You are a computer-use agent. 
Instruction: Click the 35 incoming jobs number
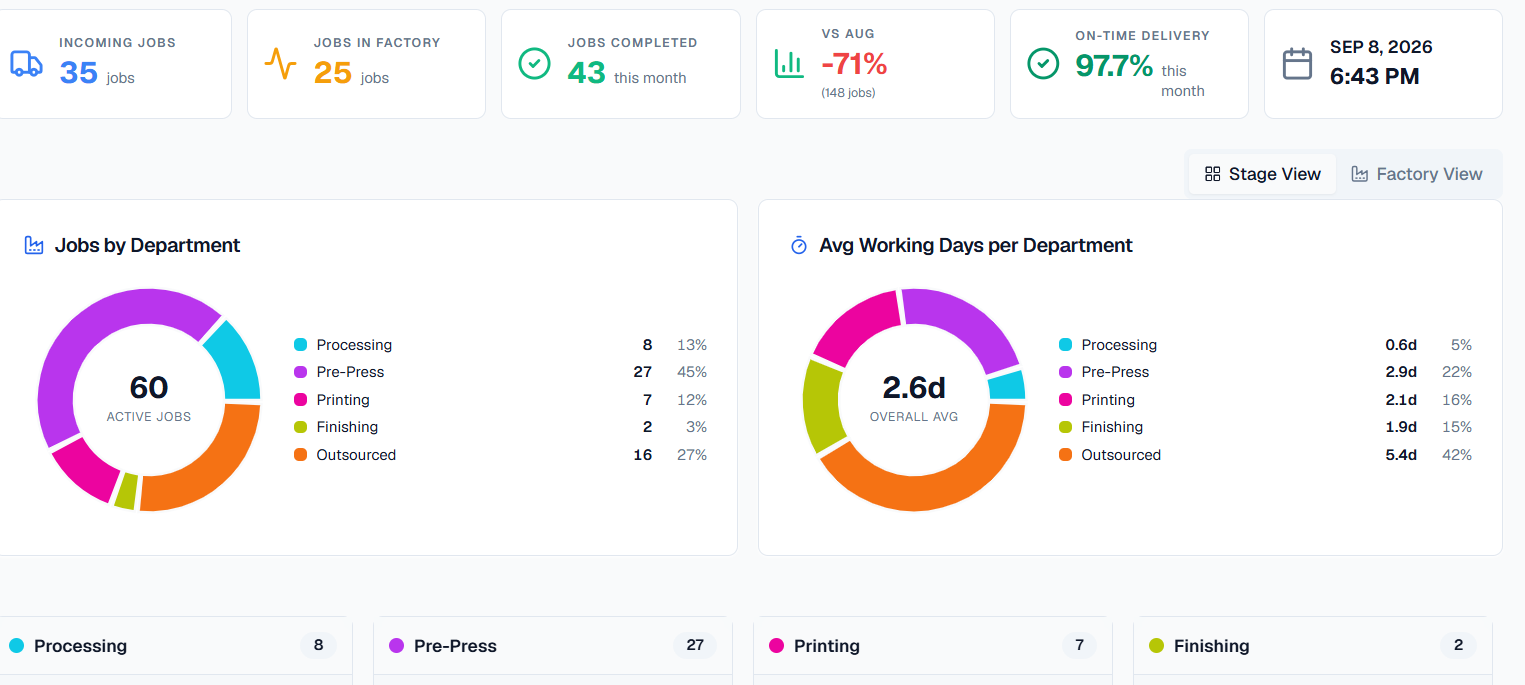tap(78, 73)
